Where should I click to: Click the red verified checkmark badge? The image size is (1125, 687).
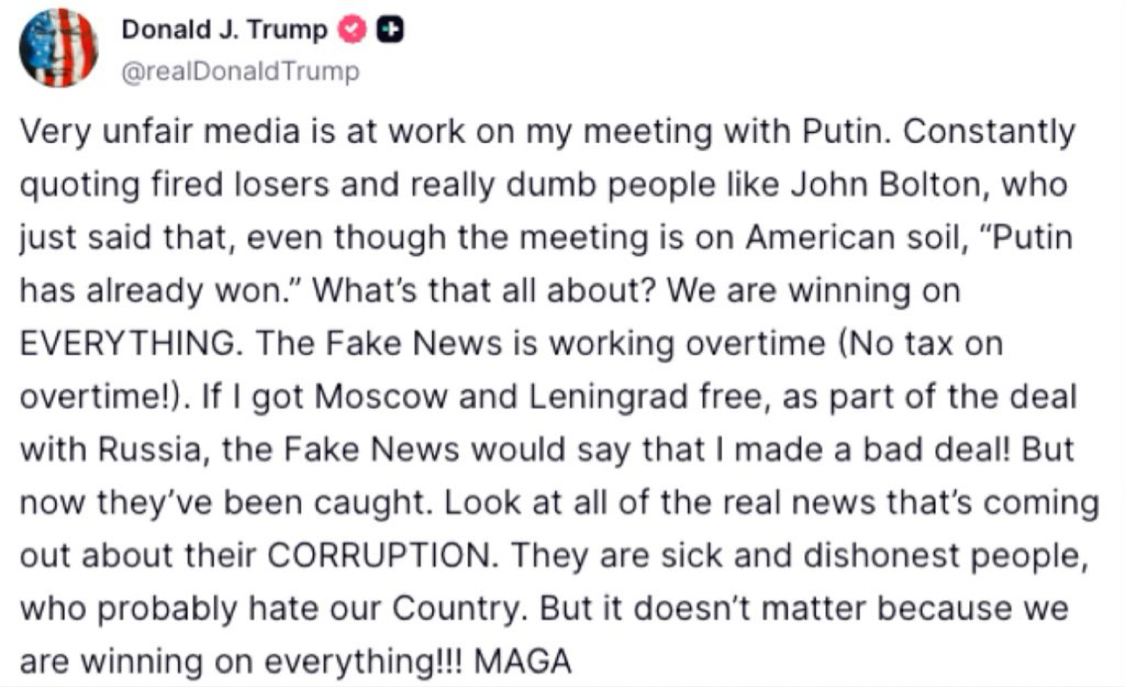click(x=352, y=31)
